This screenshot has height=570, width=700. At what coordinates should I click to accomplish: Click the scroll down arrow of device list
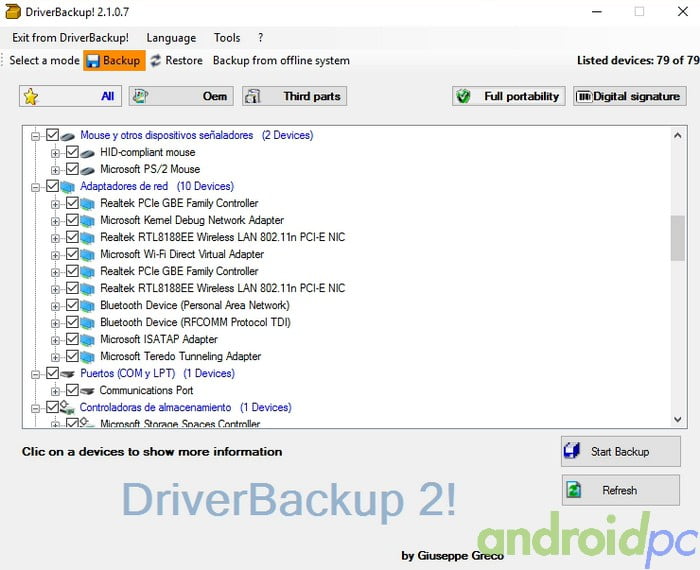(x=677, y=419)
